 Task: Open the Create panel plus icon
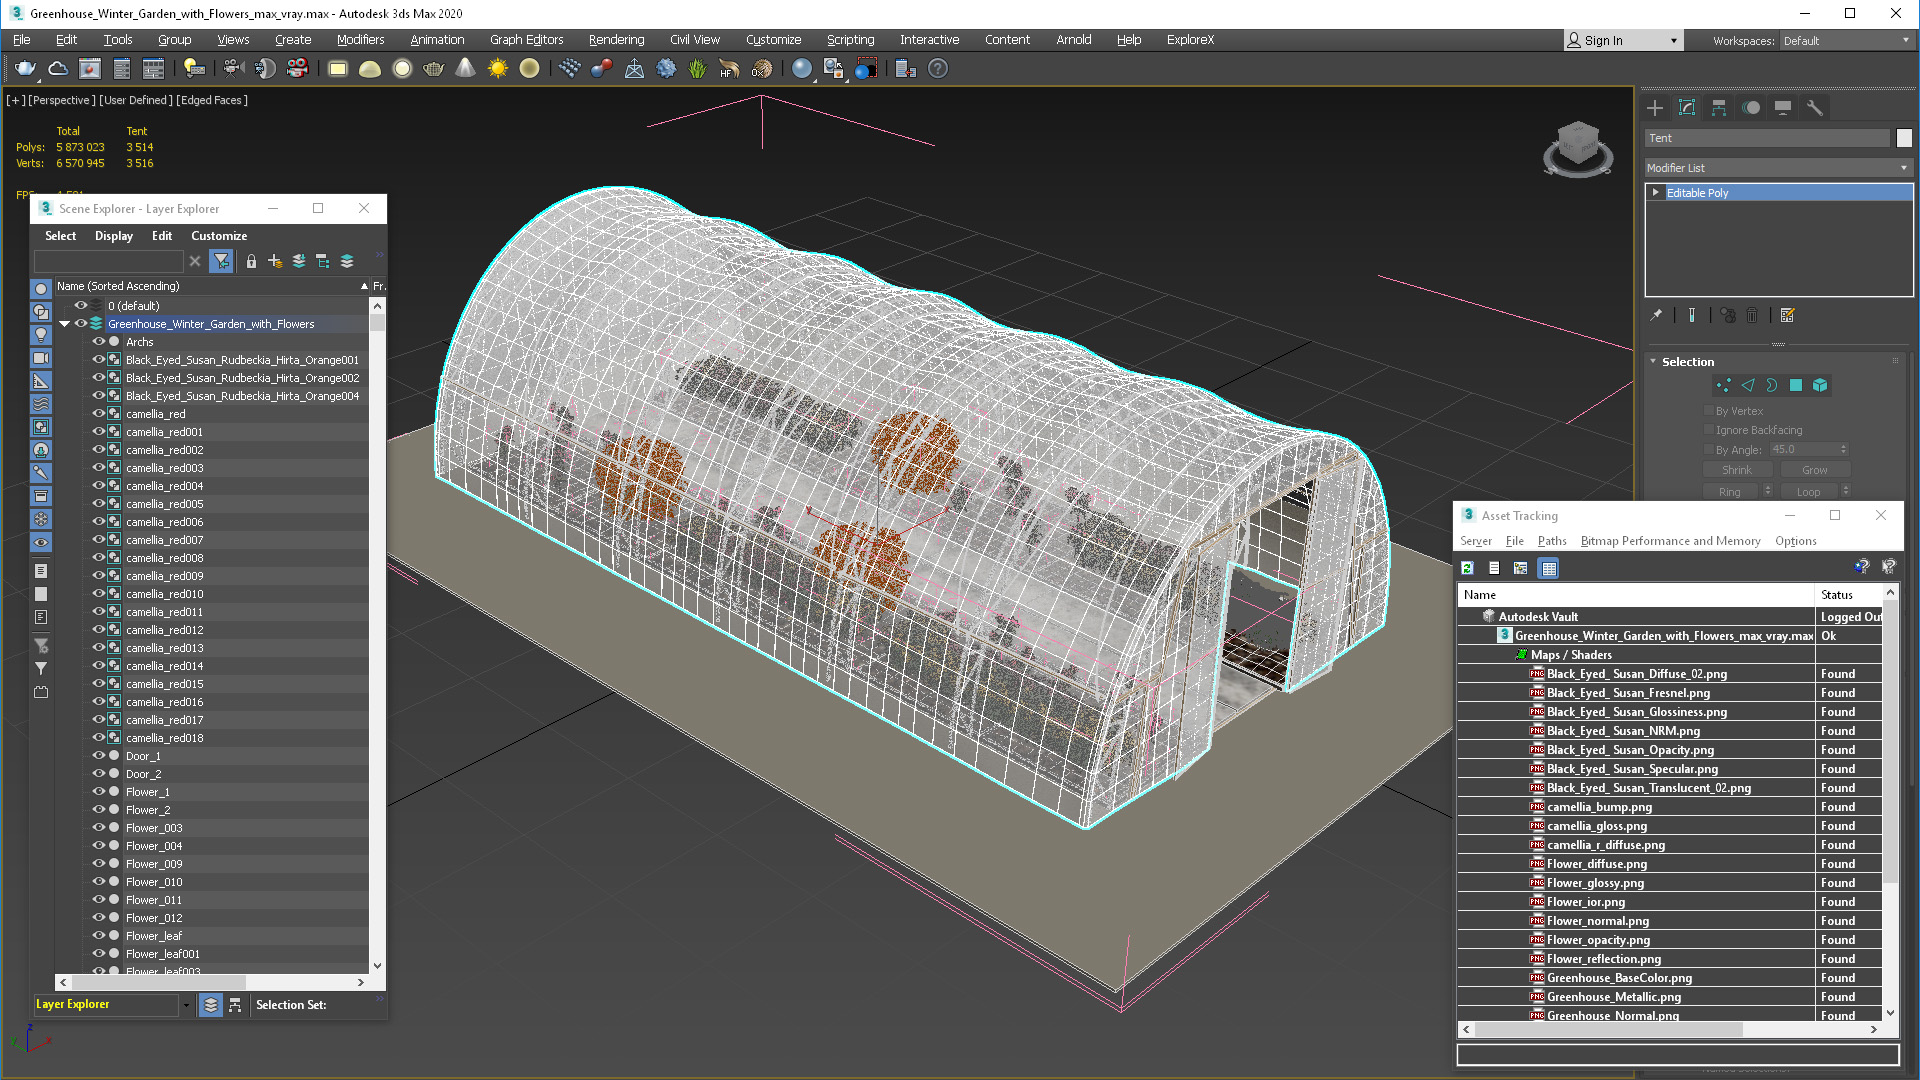pyautogui.click(x=1655, y=108)
